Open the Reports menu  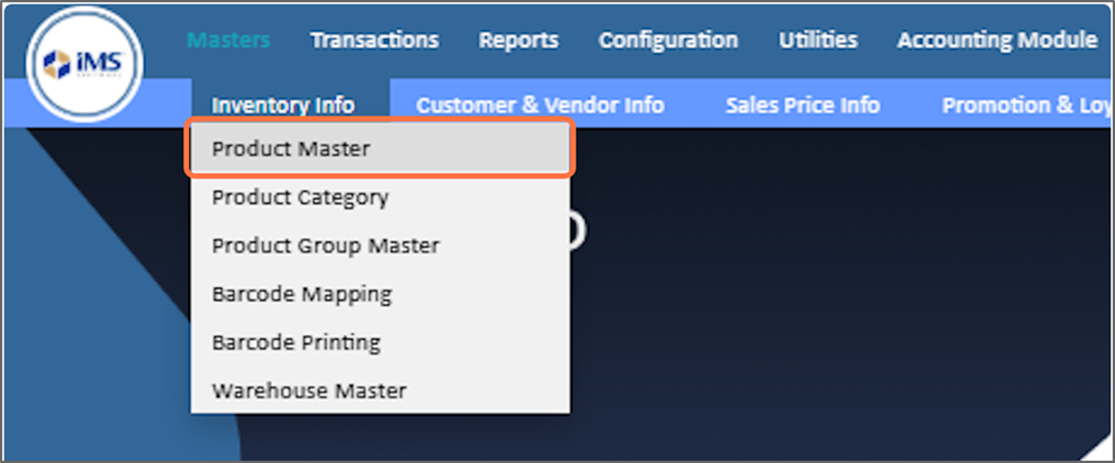tap(518, 40)
